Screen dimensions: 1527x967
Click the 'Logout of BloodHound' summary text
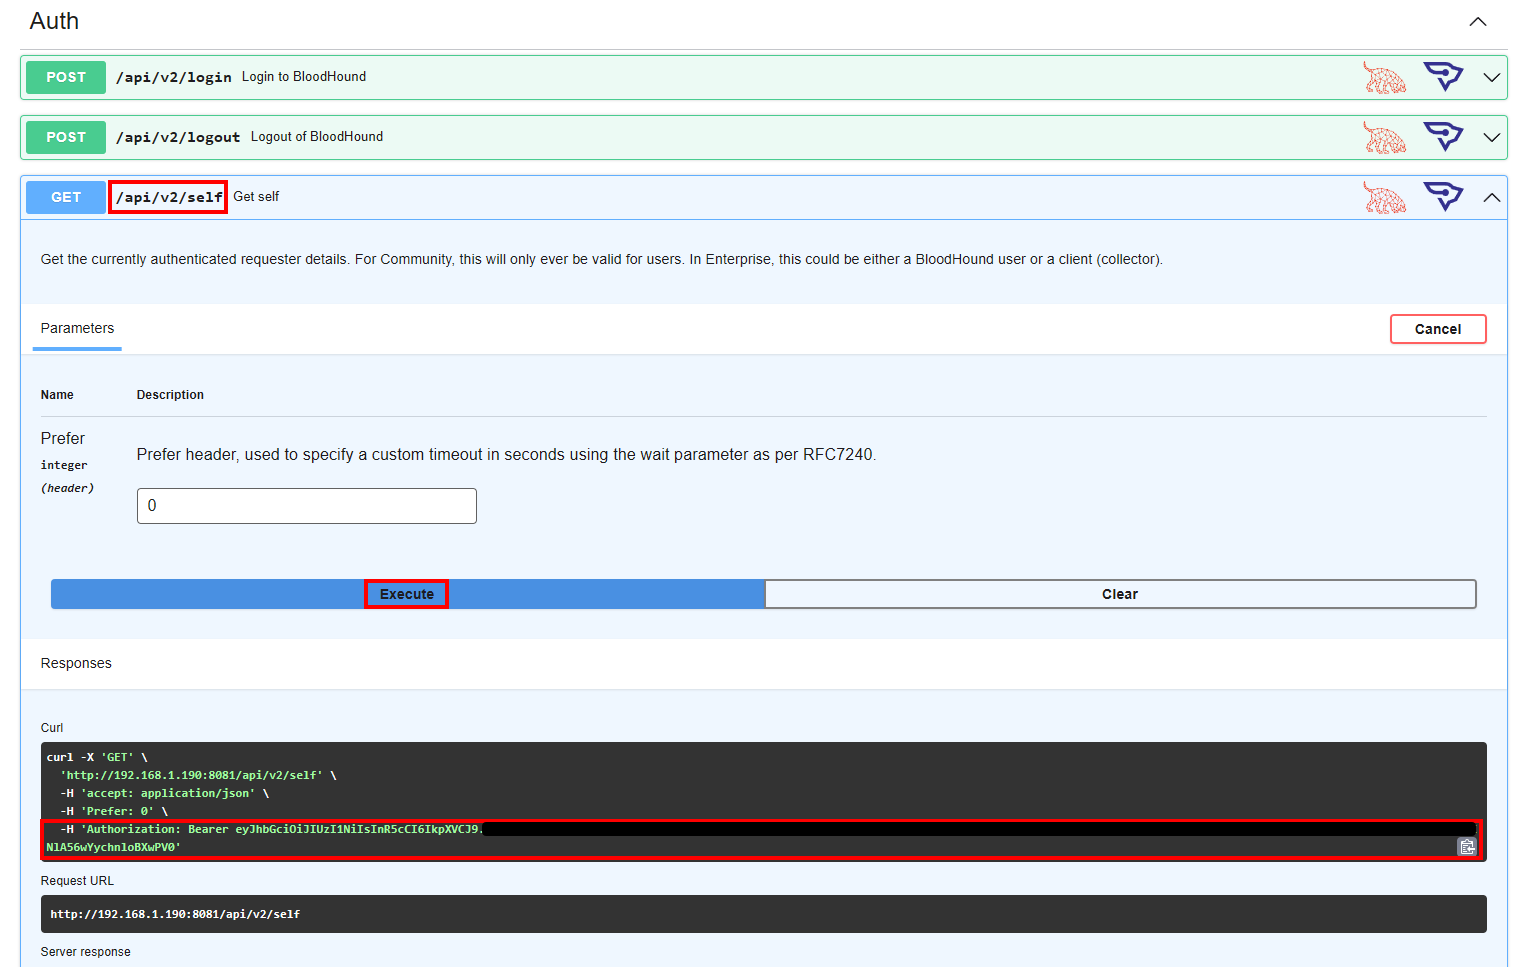click(317, 137)
